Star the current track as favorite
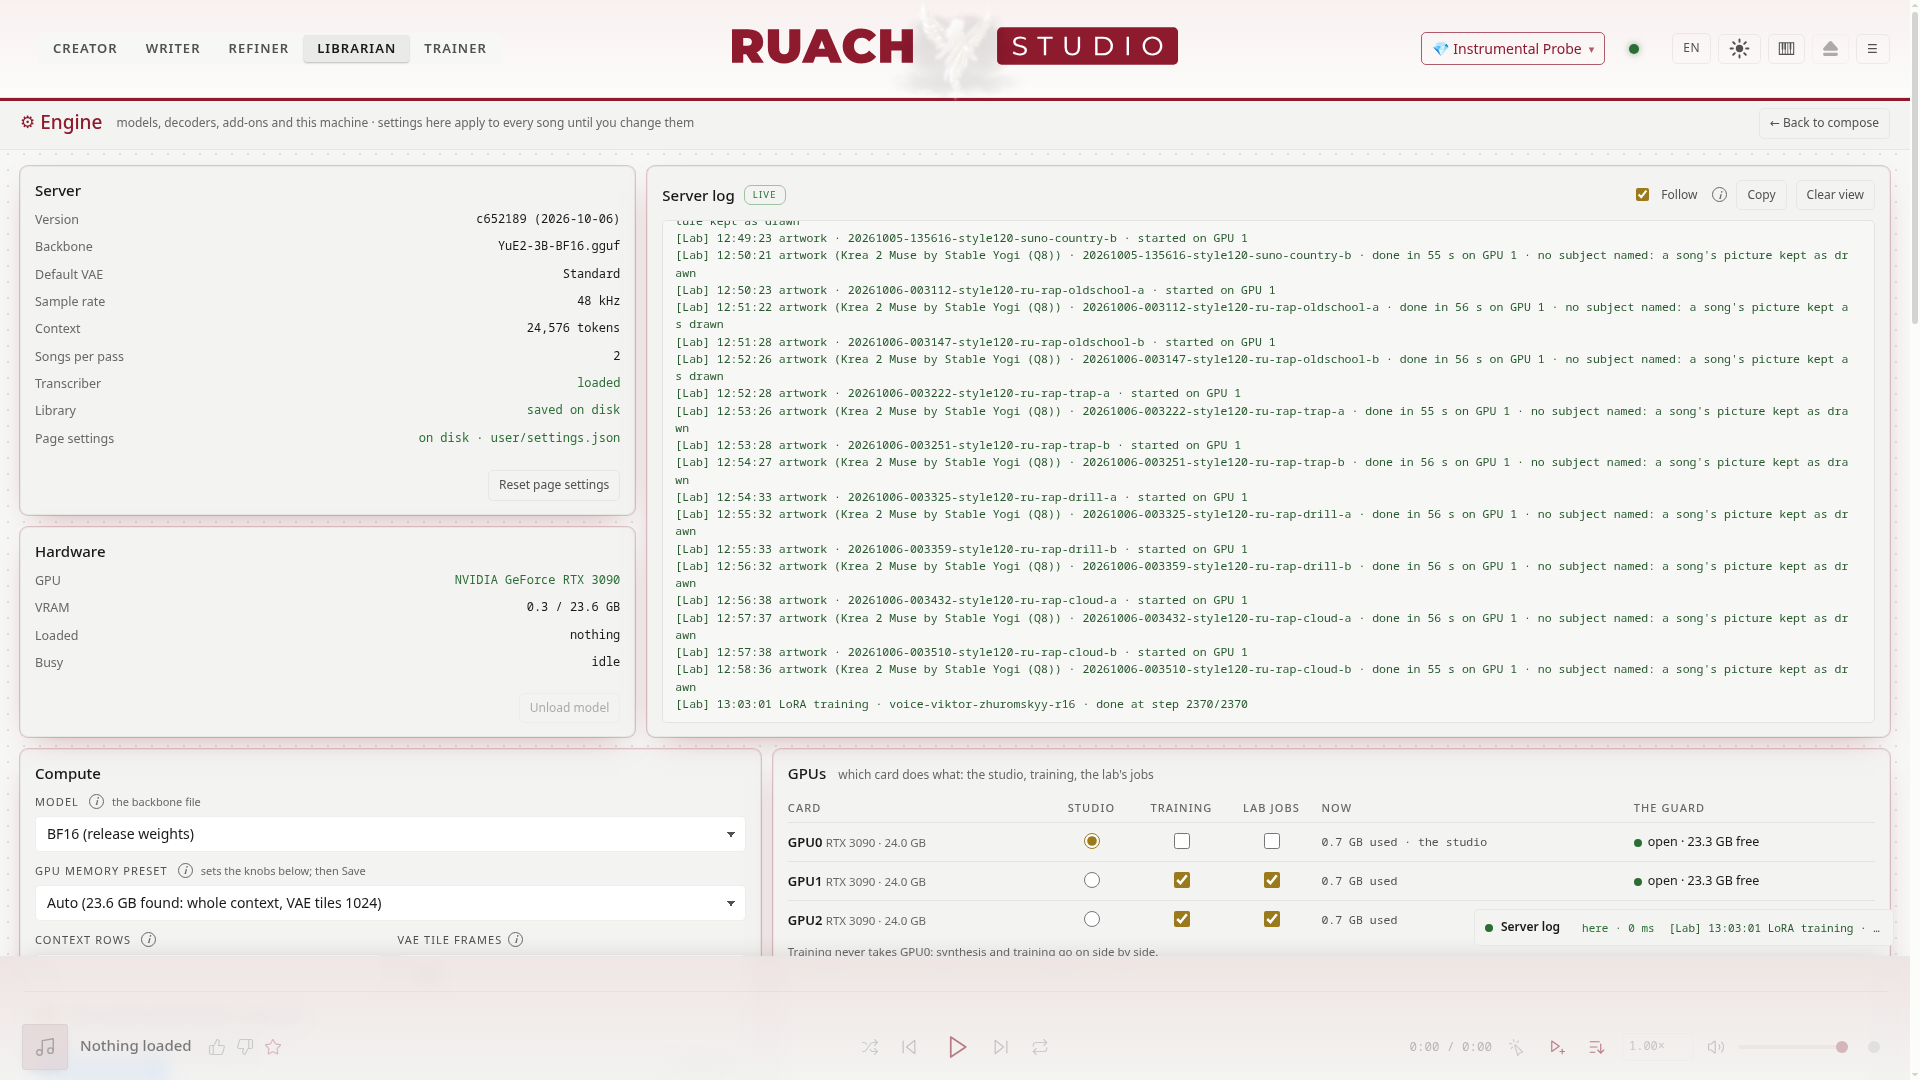The height and width of the screenshot is (1080, 1920). pos(273,1047)
